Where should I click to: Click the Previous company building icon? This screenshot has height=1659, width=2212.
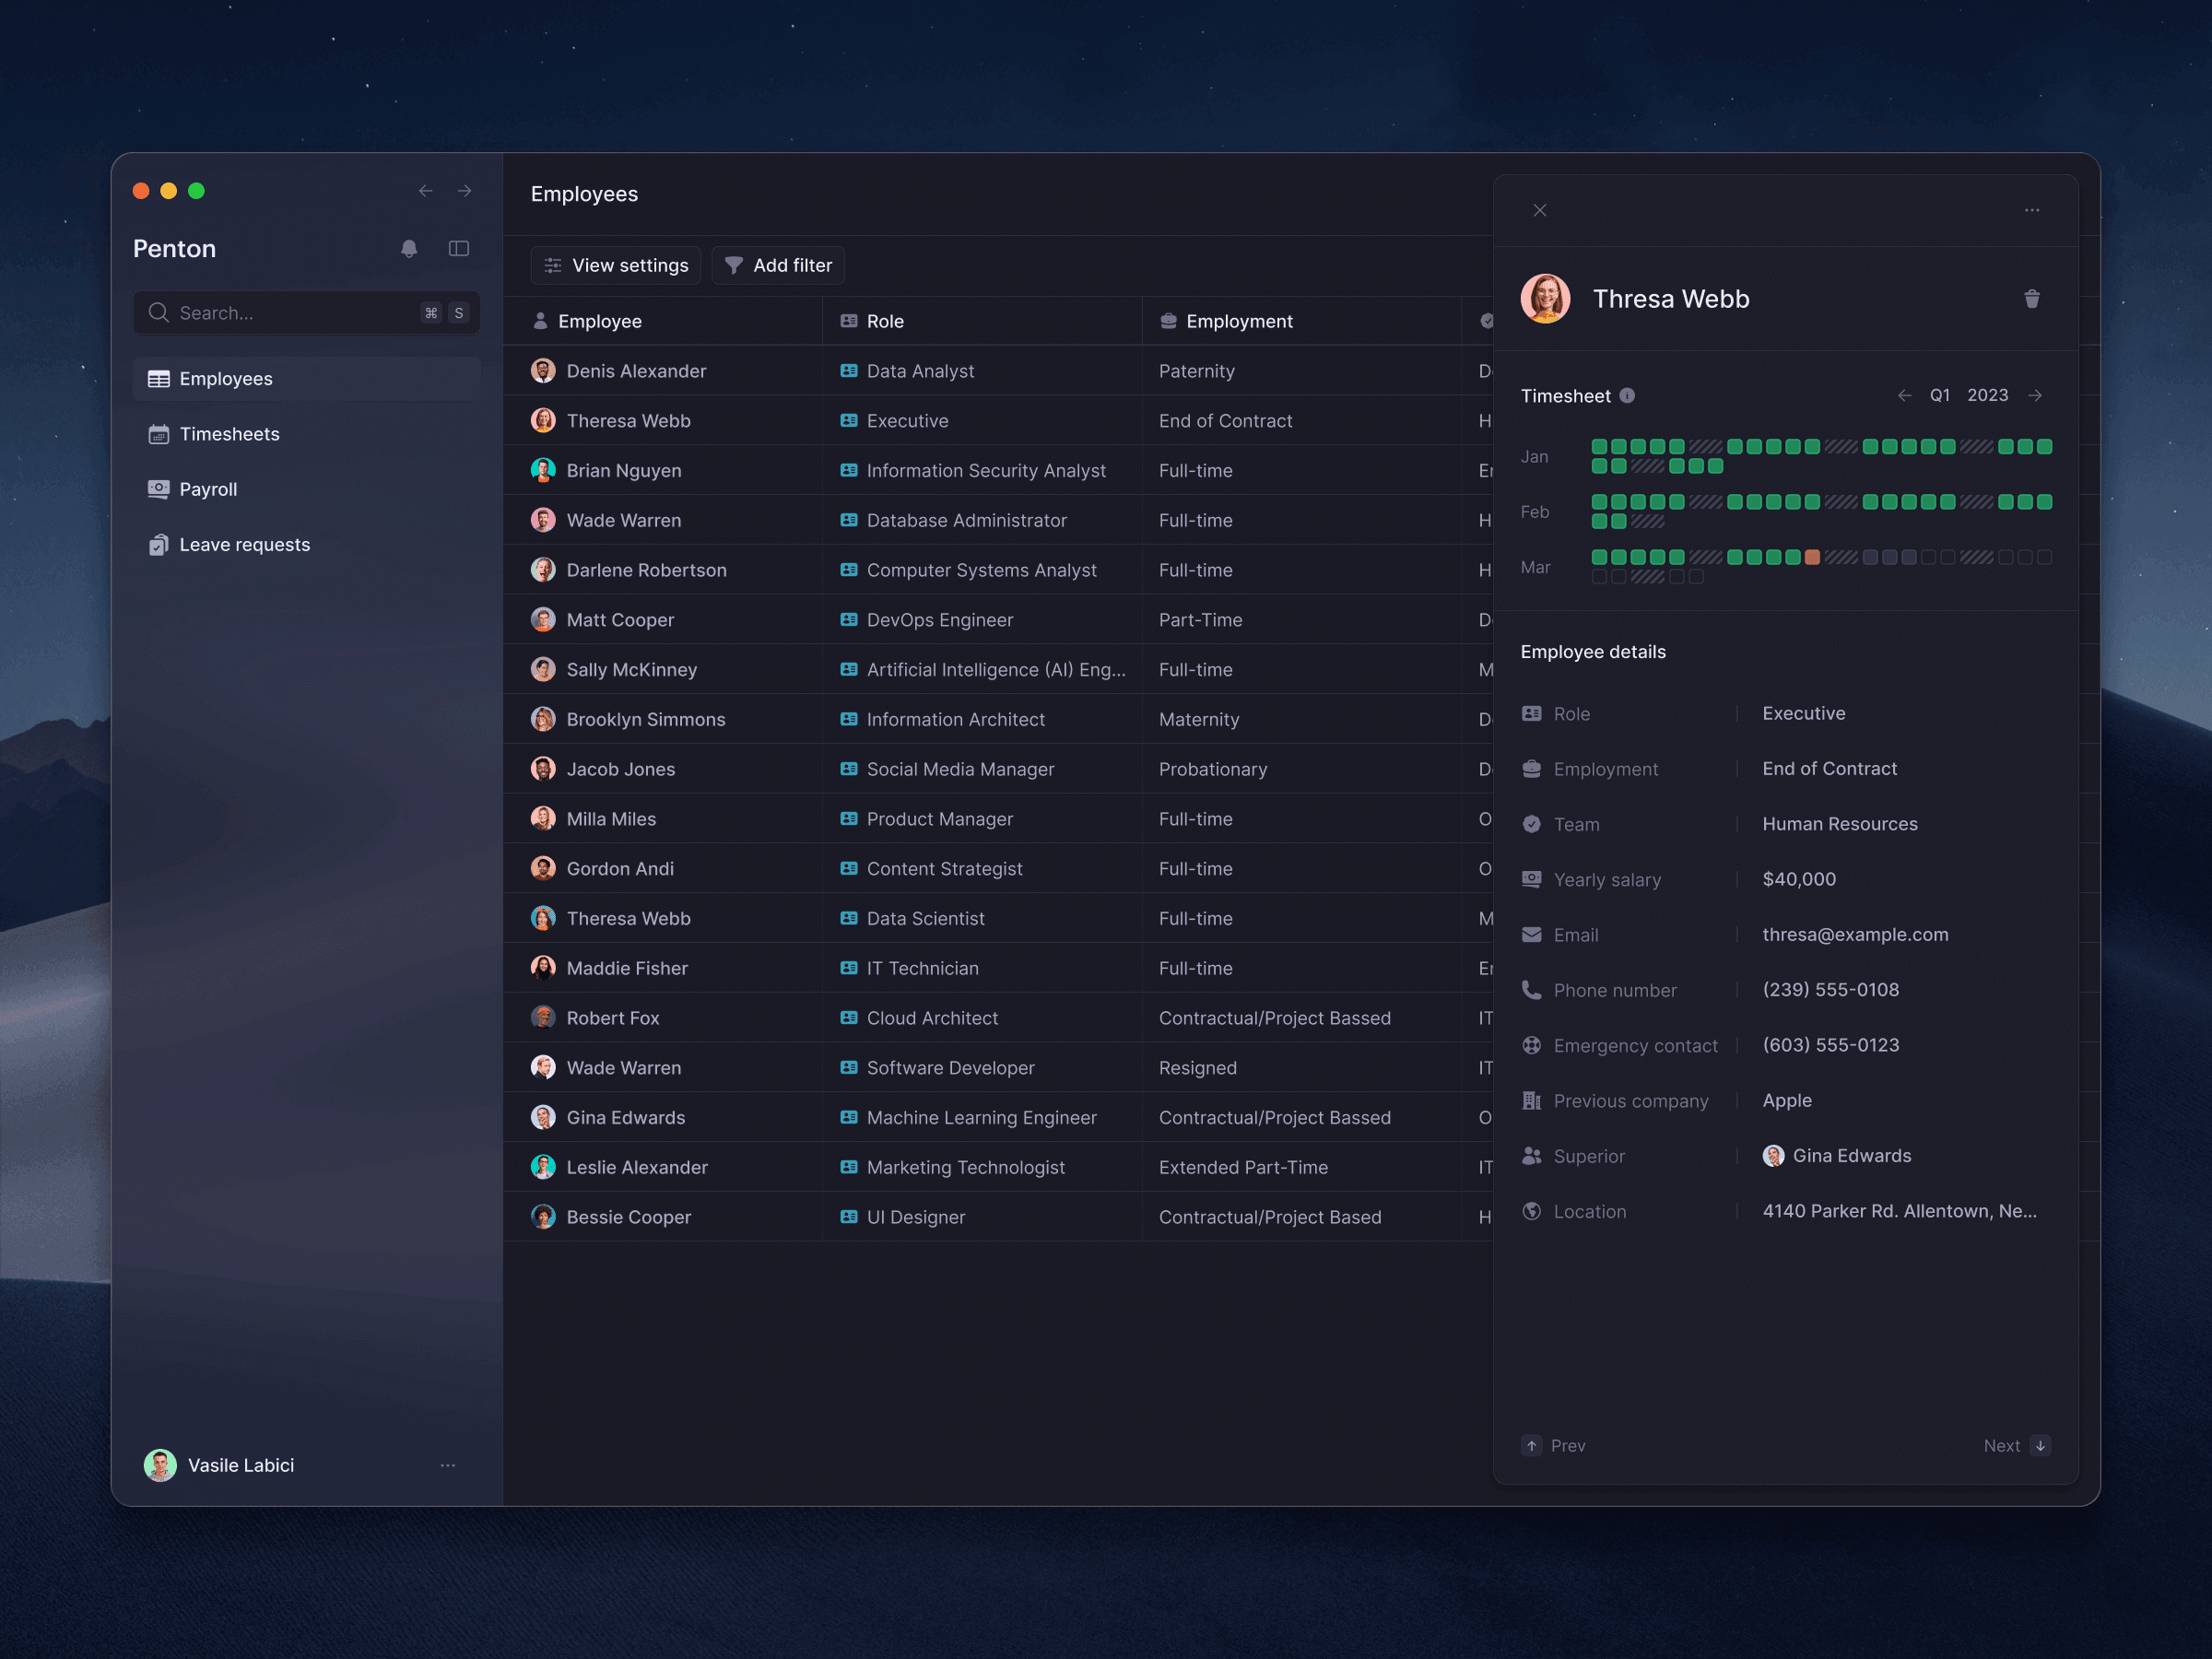[1532, 1101]
